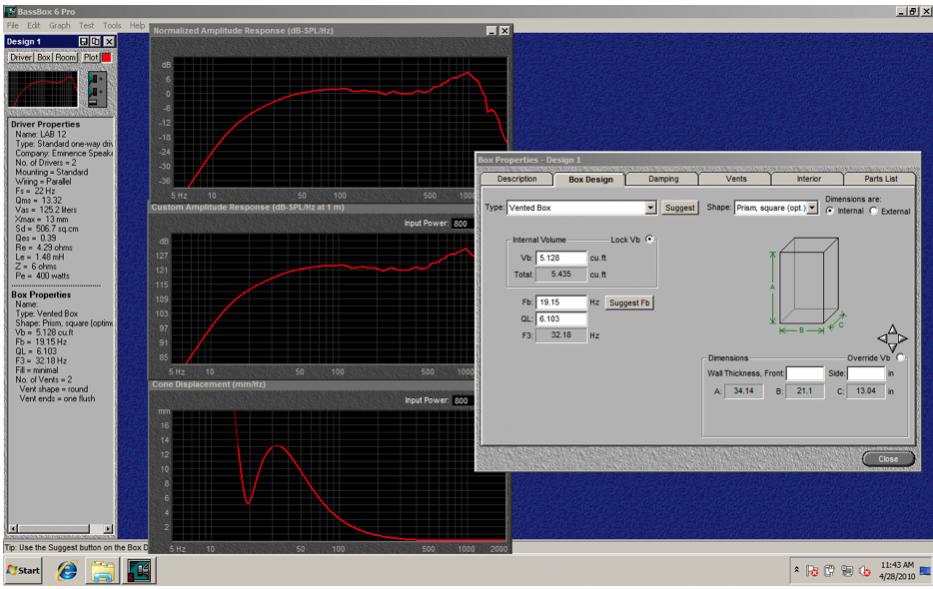Minimize the Normalized Amplitude Response graph window
The image size is (933, 589).
tap(491, 31)
